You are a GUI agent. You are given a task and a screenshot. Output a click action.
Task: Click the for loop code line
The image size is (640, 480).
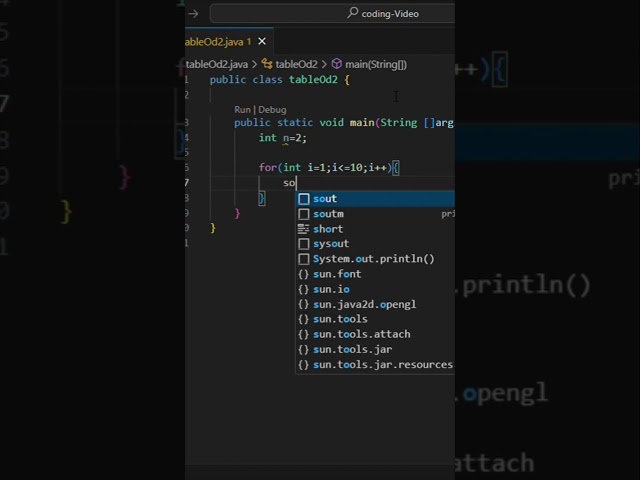point(329,167)
